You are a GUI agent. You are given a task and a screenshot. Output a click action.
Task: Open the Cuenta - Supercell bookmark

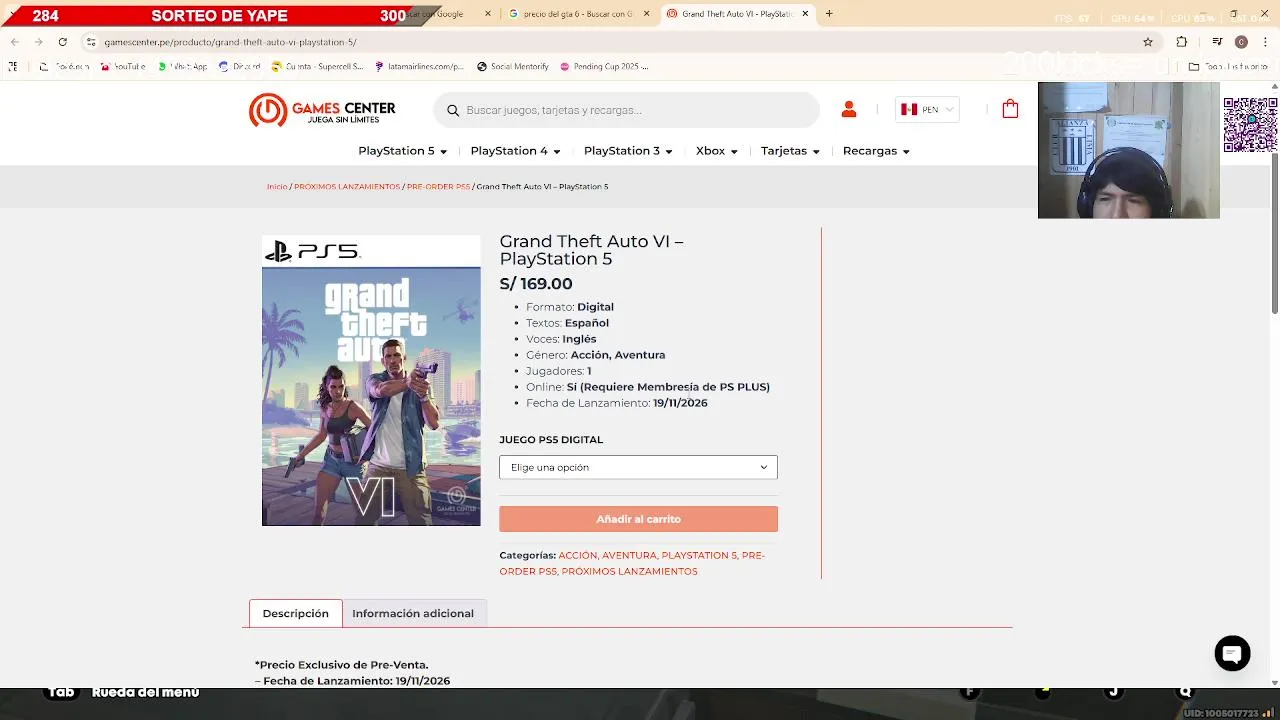coord(317,66)
